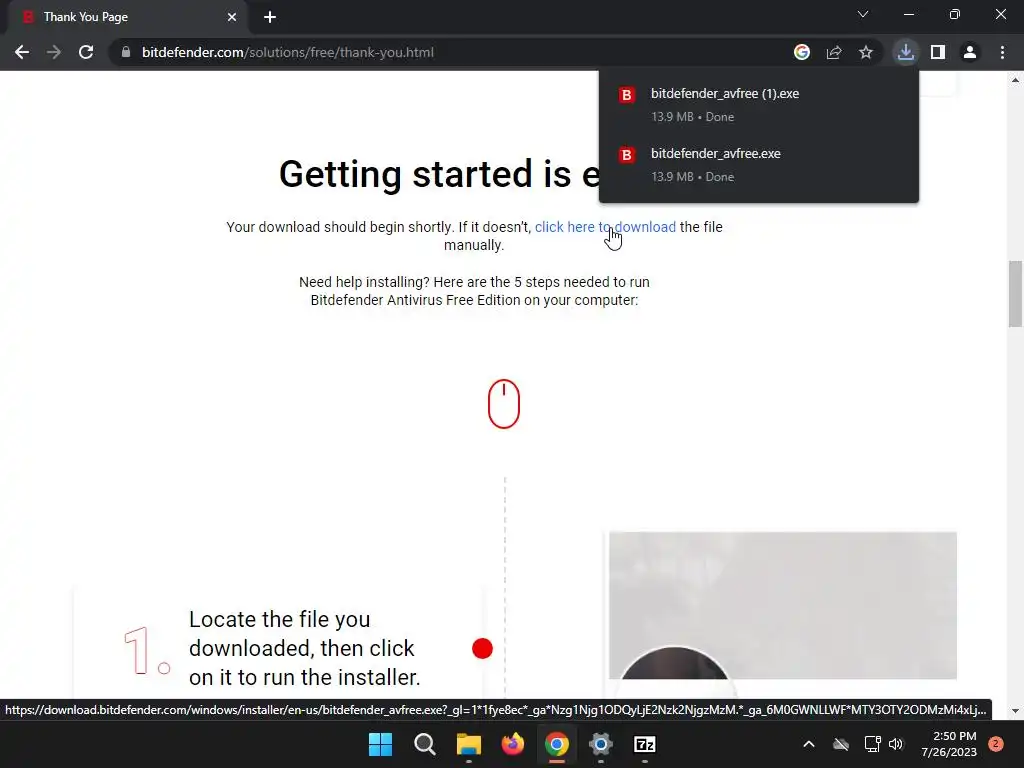Viewport: 1024px width, 768px height.
Task: Click the Google icon in address bar
Action: coord(802,52)
